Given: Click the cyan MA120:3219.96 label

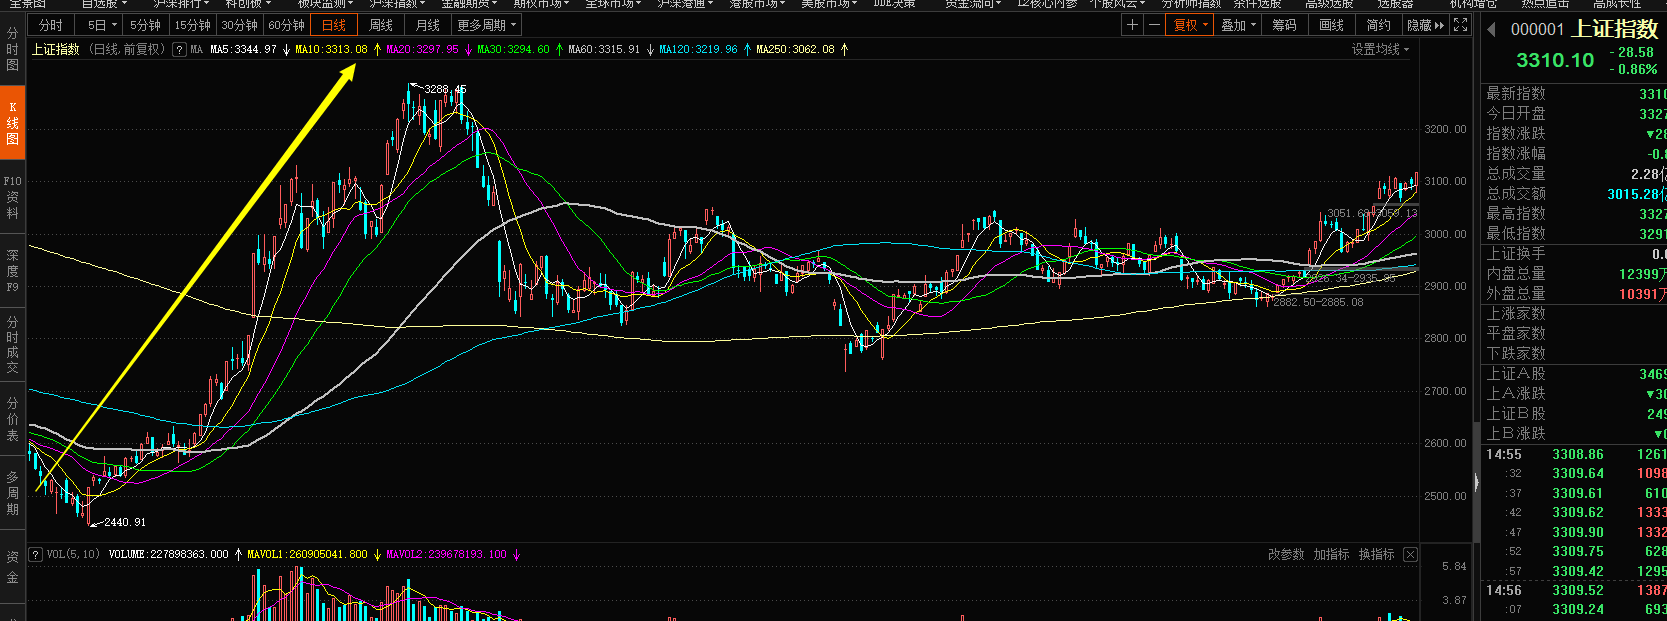Looking at the screenshot, I should [698, 49].
